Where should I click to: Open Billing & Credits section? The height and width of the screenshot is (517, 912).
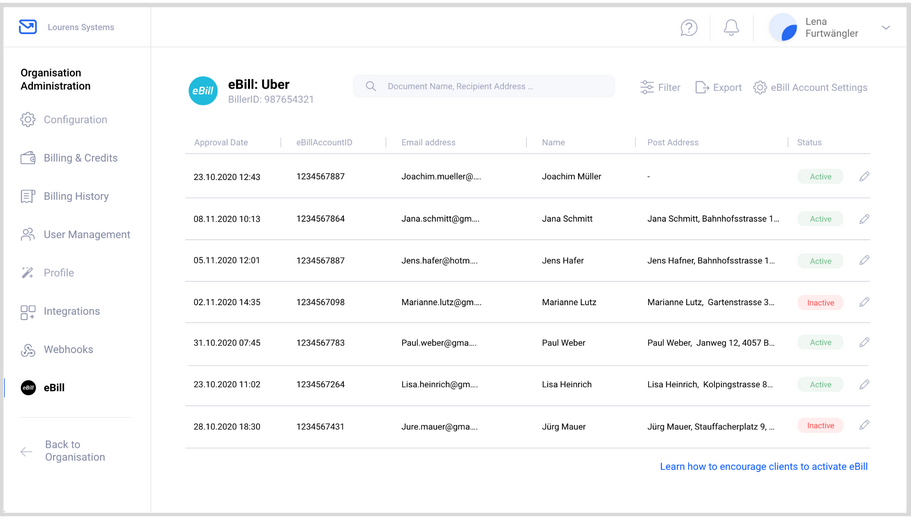coord(80,158)
